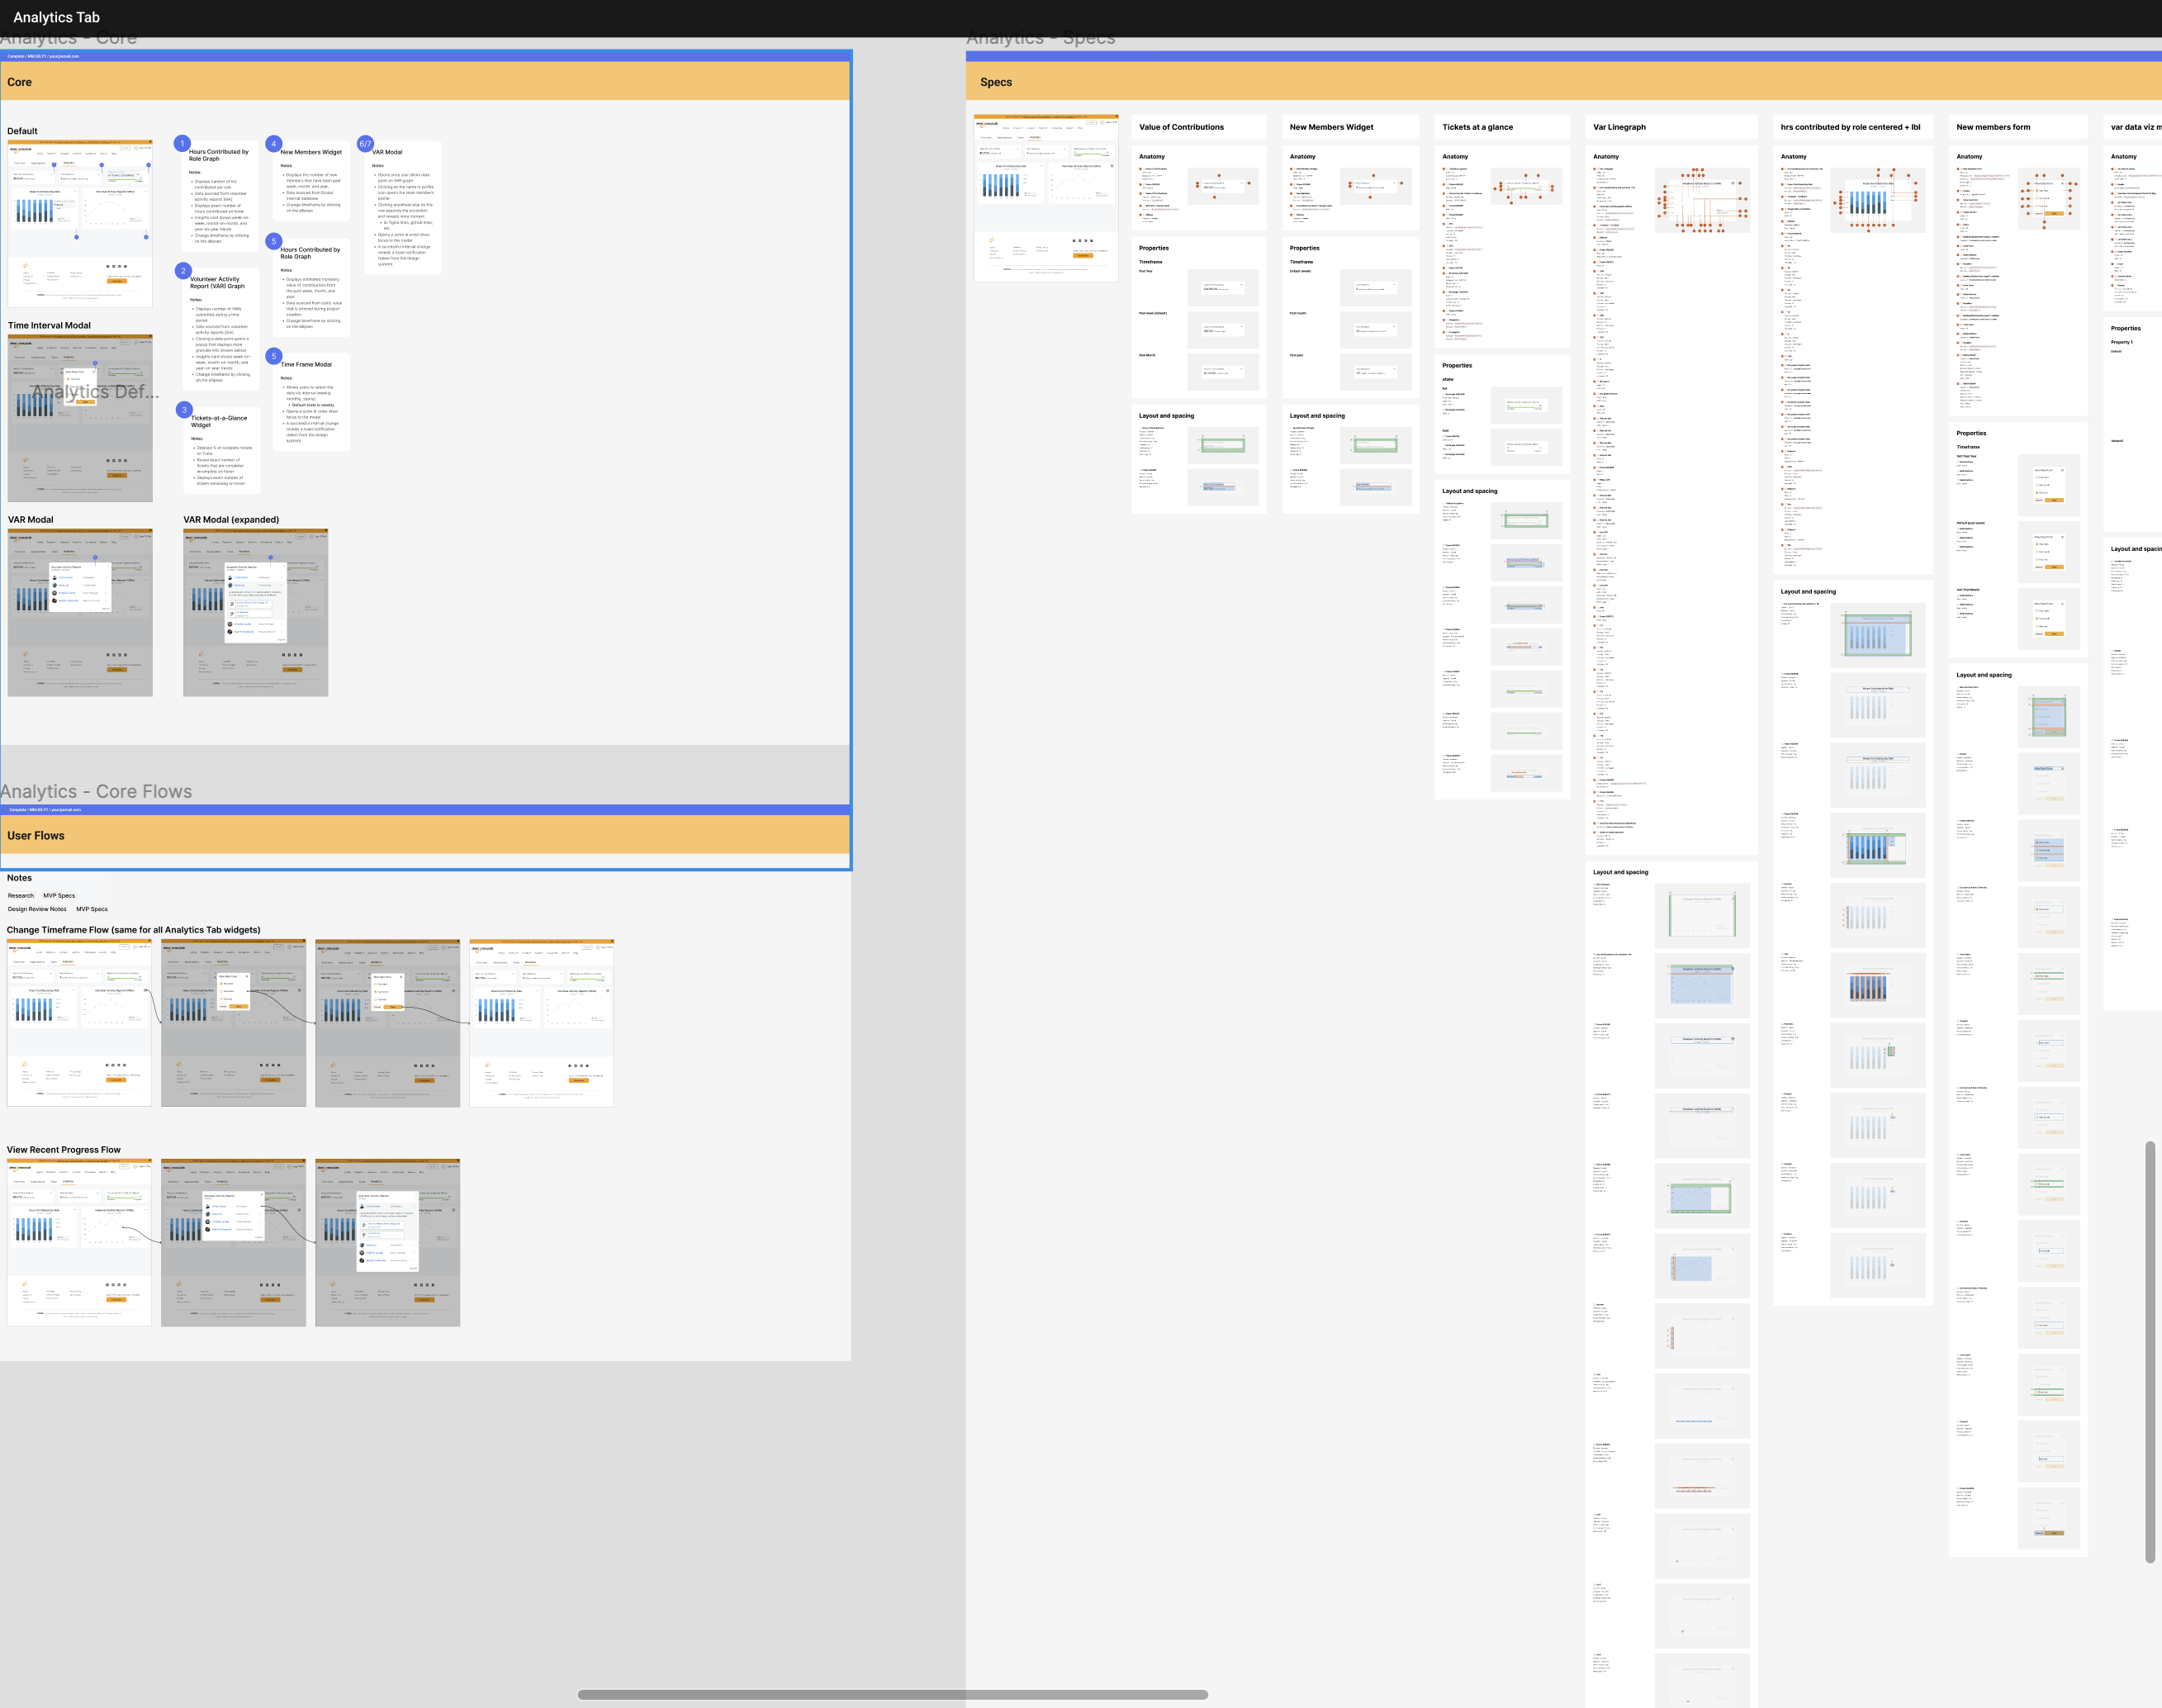Open the Research link under Notes

coord(20,896)
